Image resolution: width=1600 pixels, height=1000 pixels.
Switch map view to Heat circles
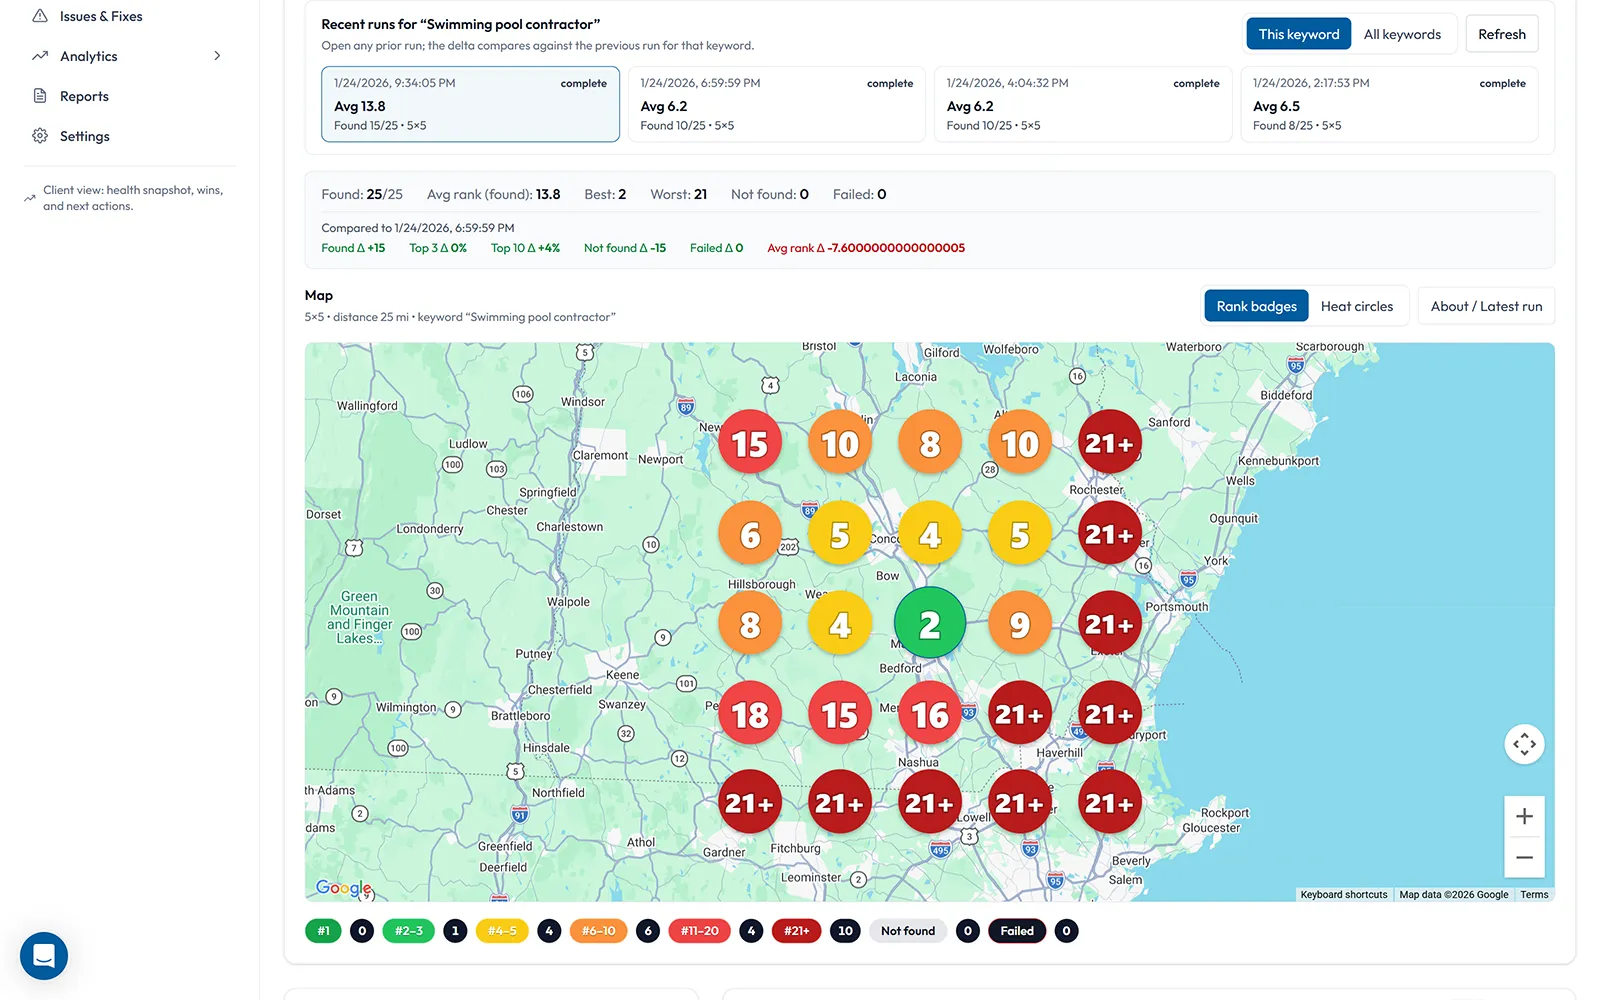[1358, 306]
